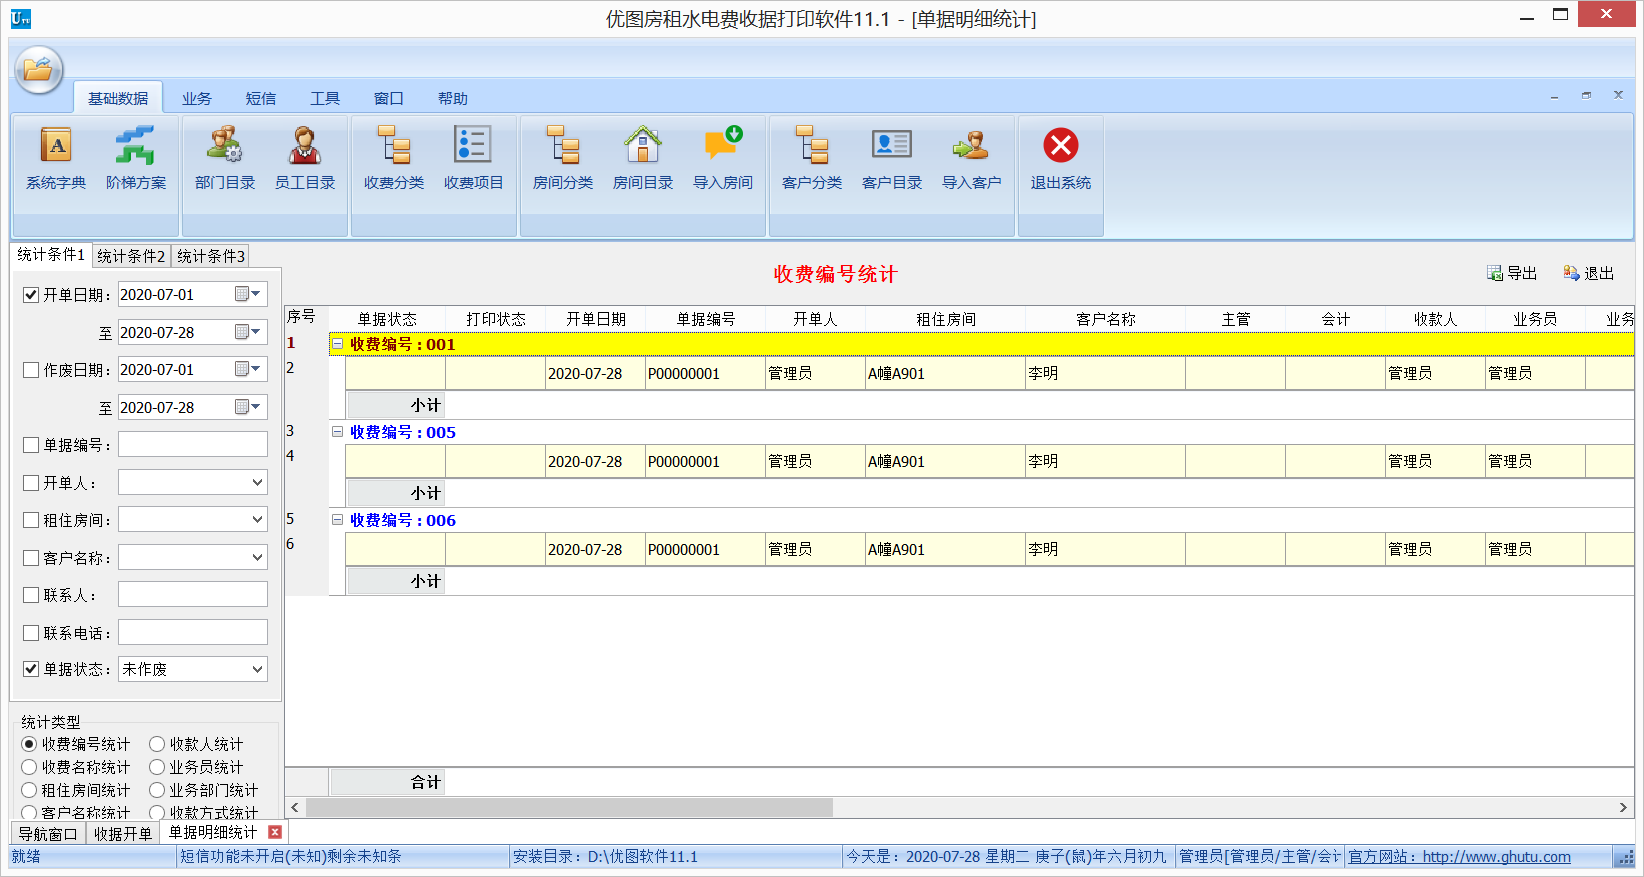Click the 单据编号 text input field
The width and height of the screenshot is (1644, 877).
(x=193, y=445)
